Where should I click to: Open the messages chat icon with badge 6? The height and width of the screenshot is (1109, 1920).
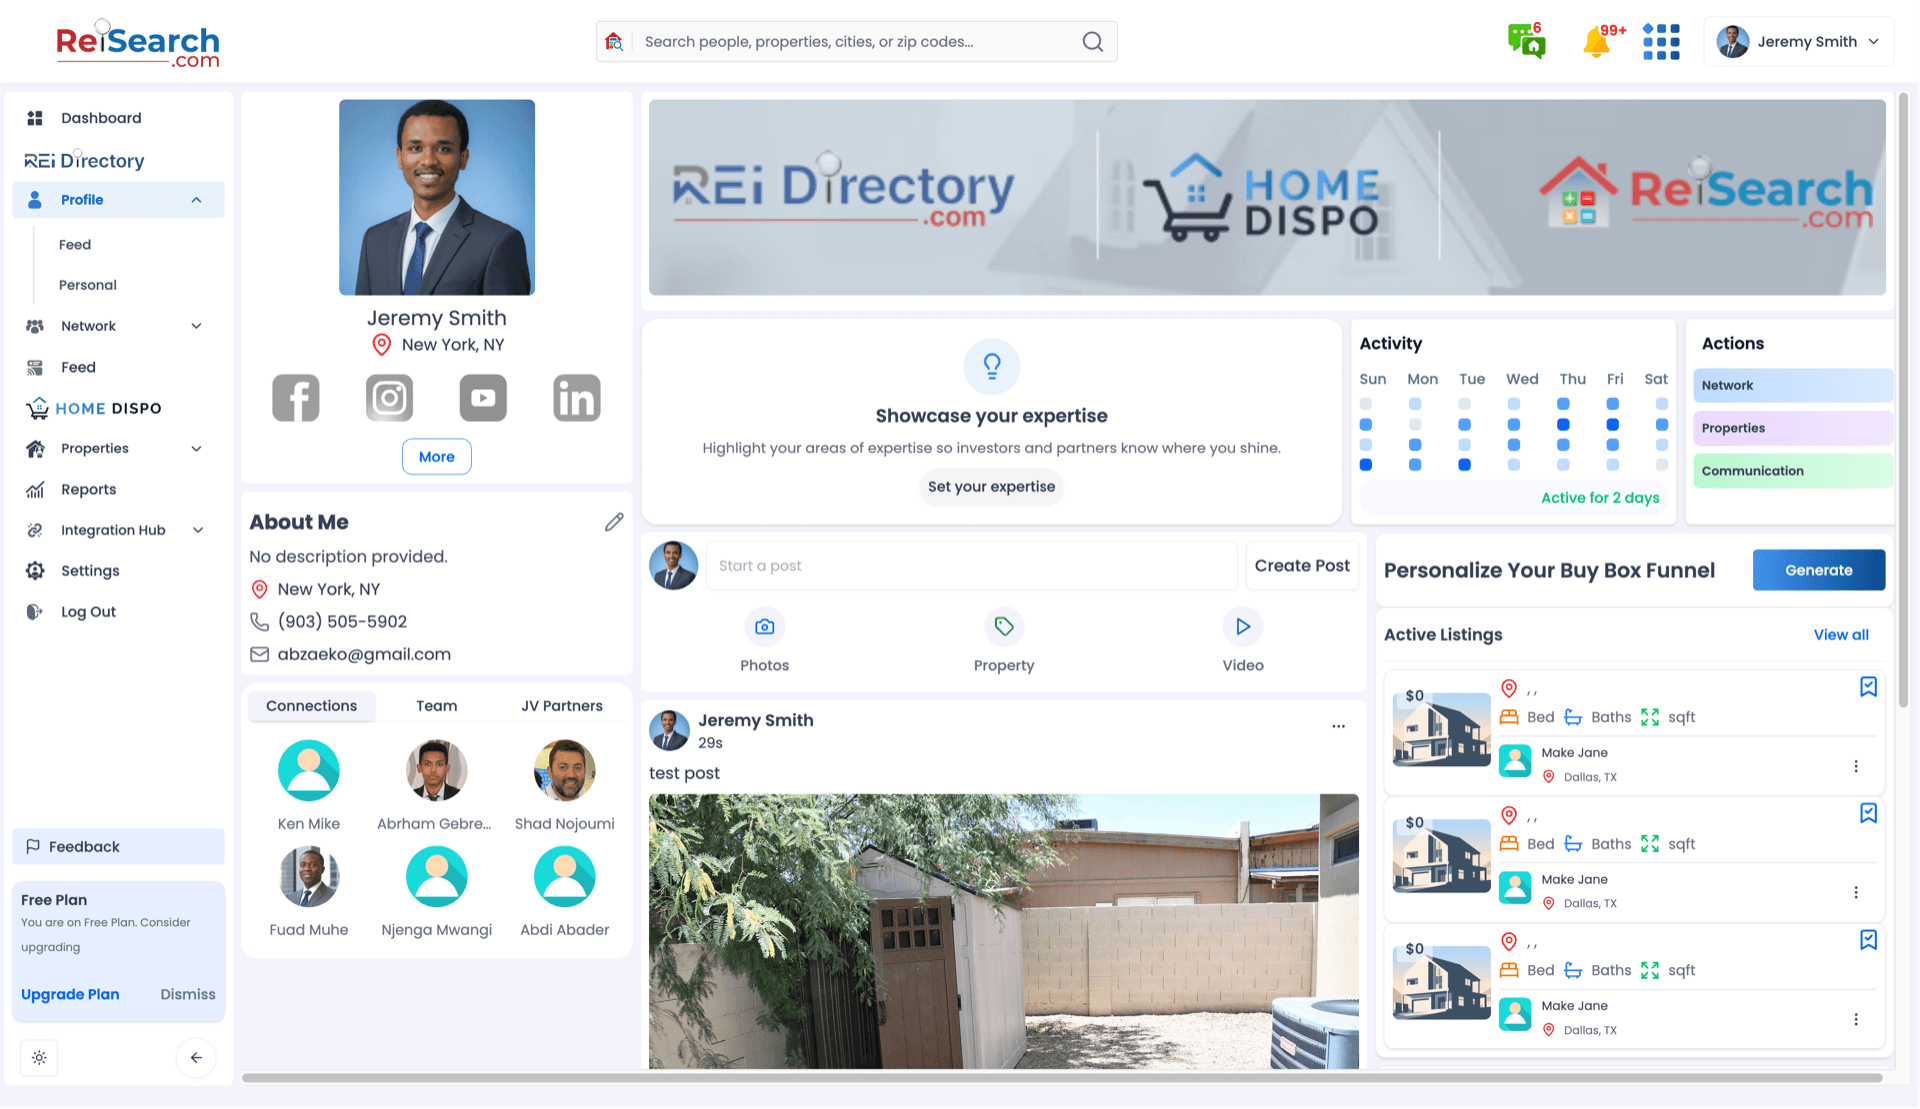1526,41
